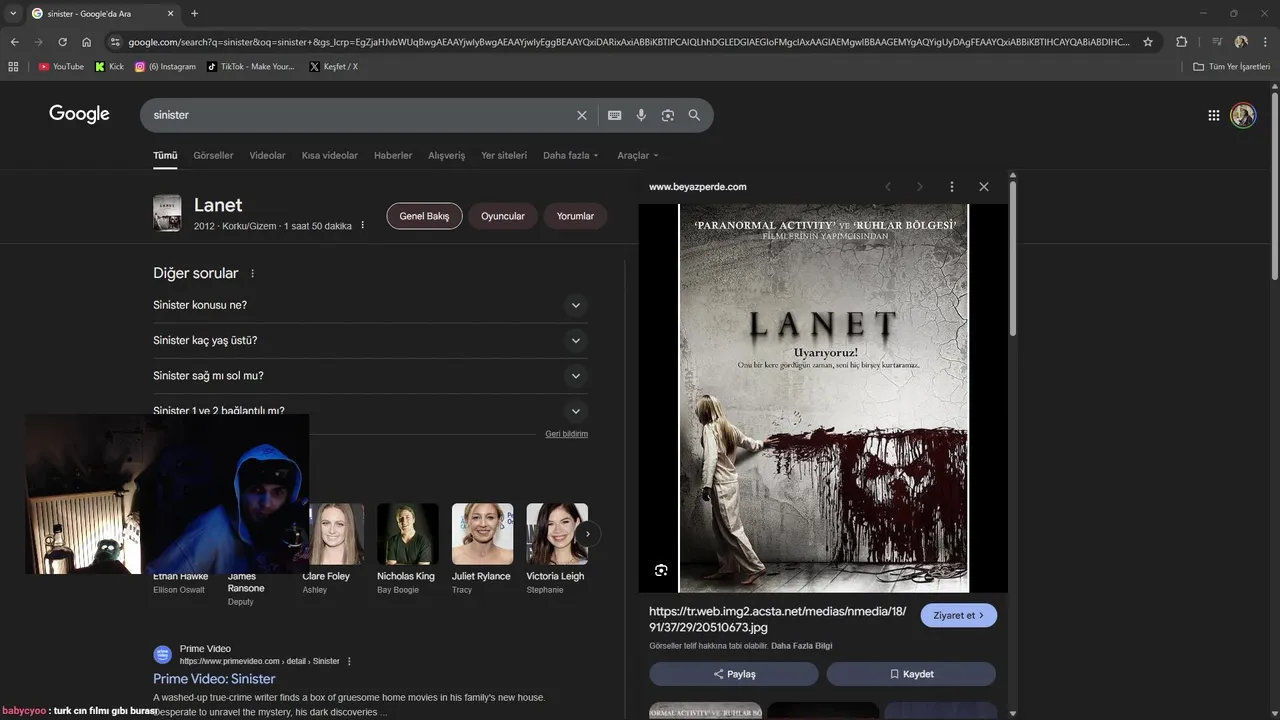Search by image with Google Lens icon
The image size is (1280, 720).
(668, 115)
